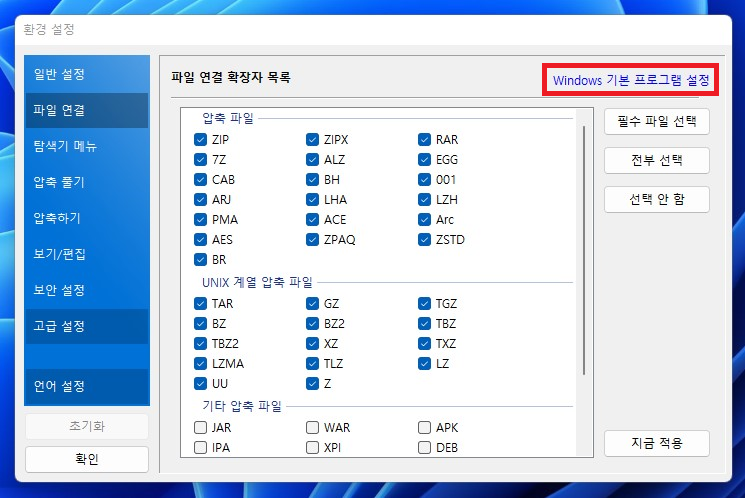Click 필수 파일 선택 button

point(657,121)
